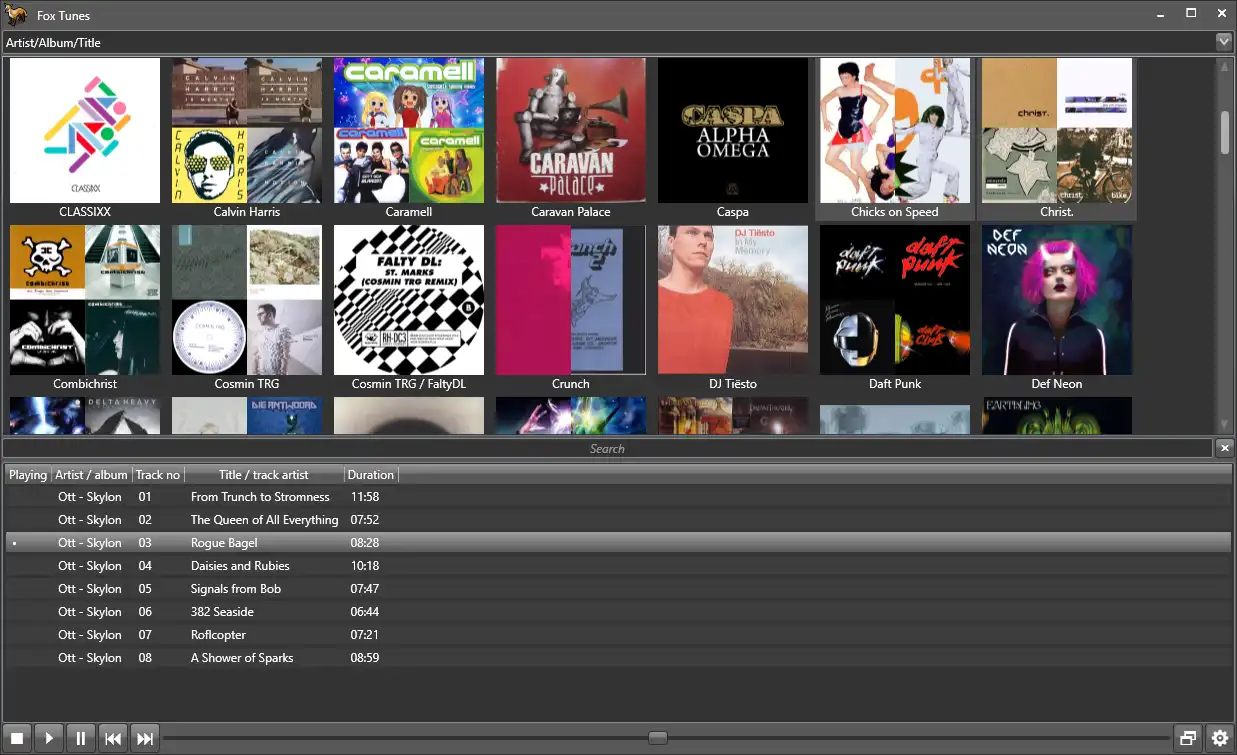Focus the Search field
The width and height of the screenshot is (1237, 755).
tap(607, 448)
